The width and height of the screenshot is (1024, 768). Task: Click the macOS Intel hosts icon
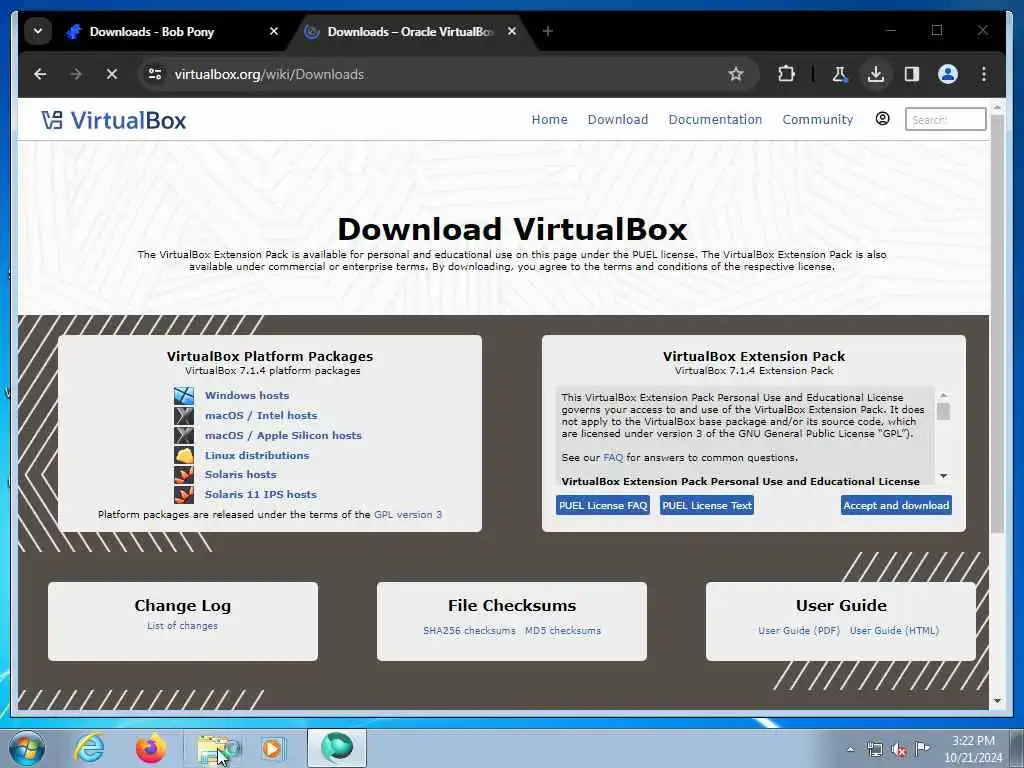184,415
